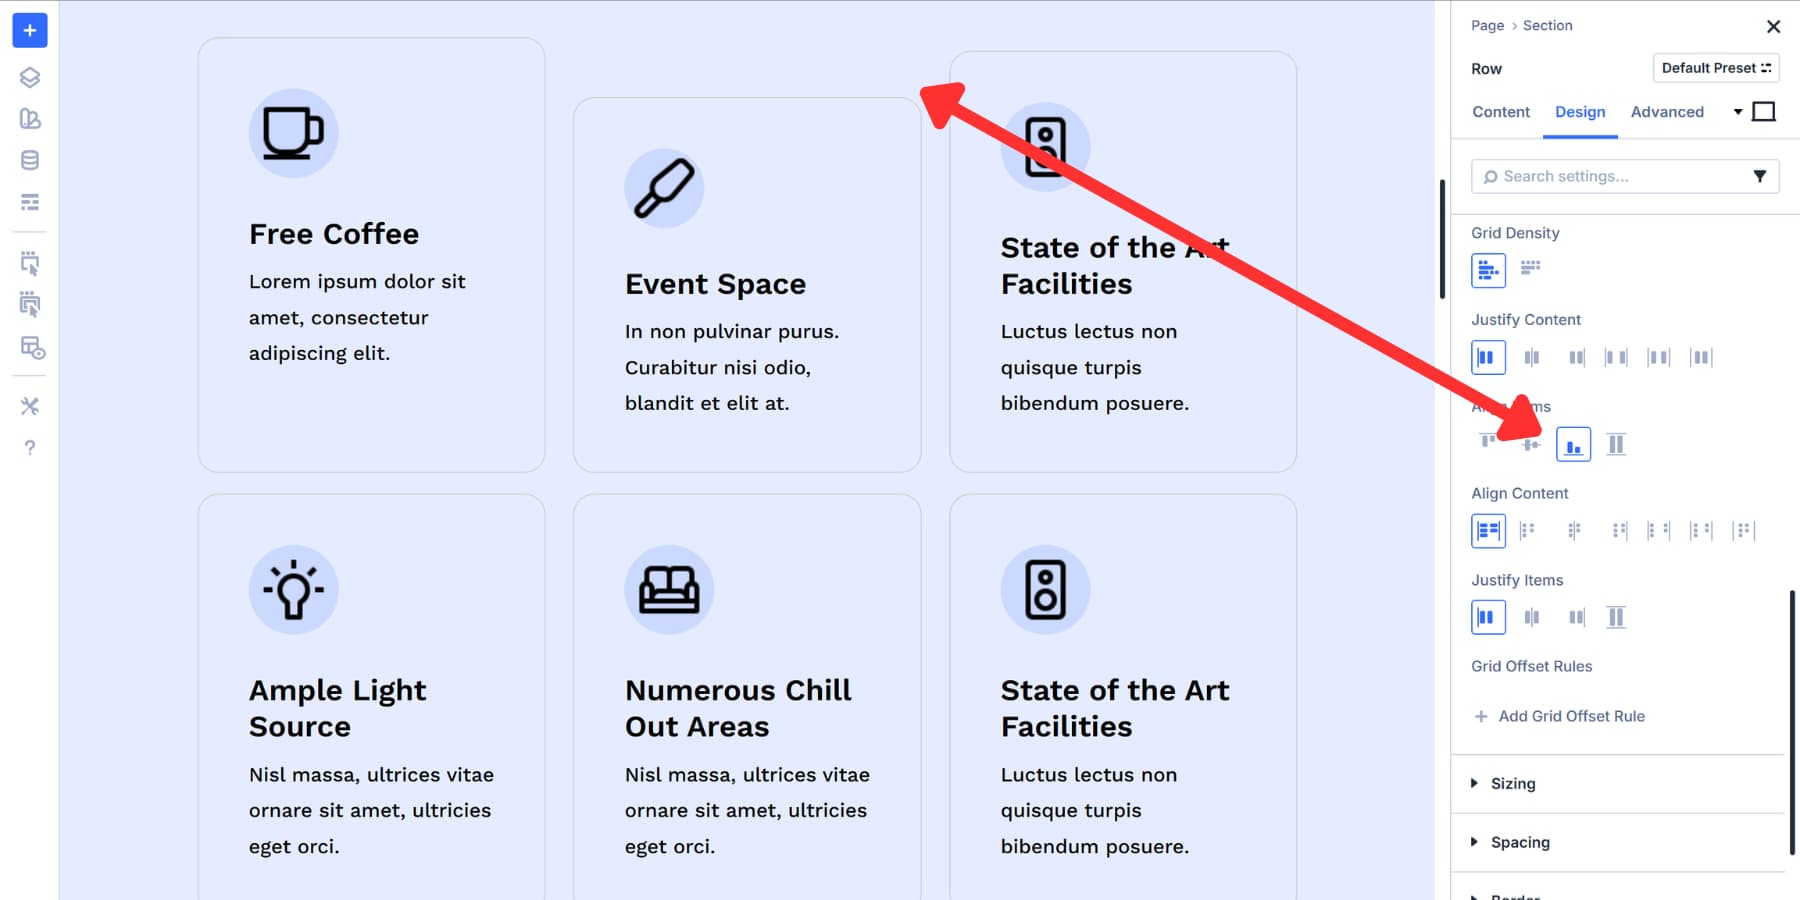This screenshot has height=900, width=1800.
Task: Open the Structure/Layers panel icon
Action: pyautogui.click(x=29, y=77)
